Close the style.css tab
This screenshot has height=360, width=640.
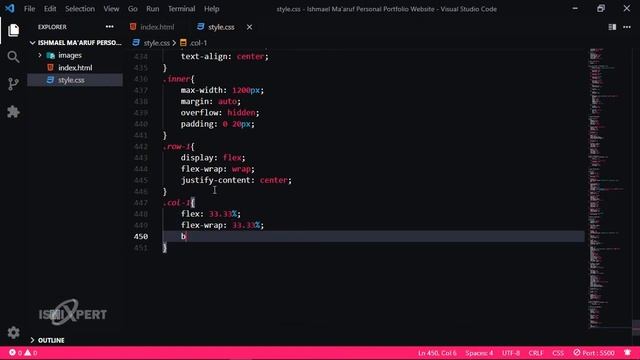pos(249,27)
